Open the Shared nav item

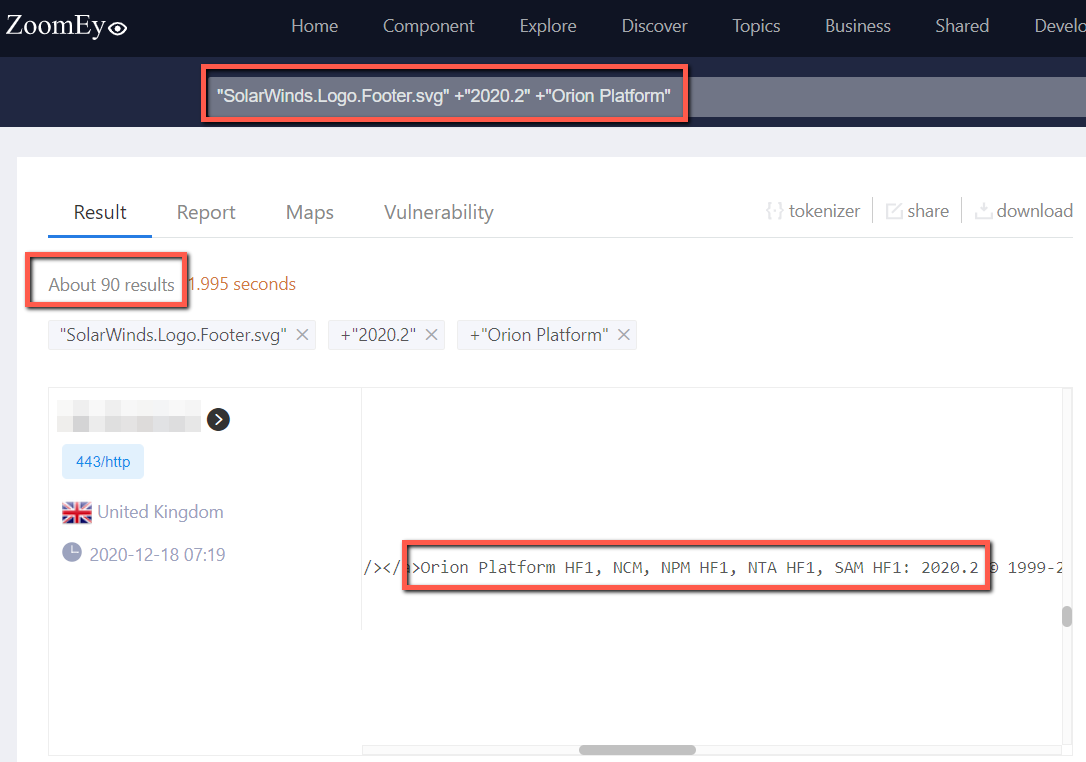[962, 26]
